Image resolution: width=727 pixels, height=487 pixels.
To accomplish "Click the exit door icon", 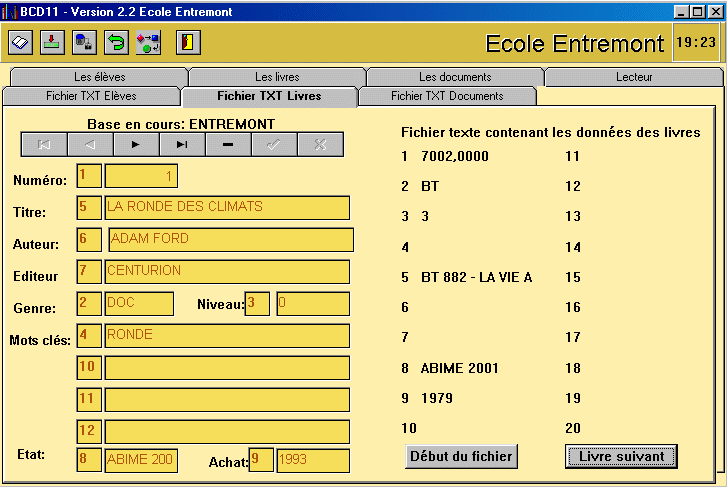I will point(187,43).
